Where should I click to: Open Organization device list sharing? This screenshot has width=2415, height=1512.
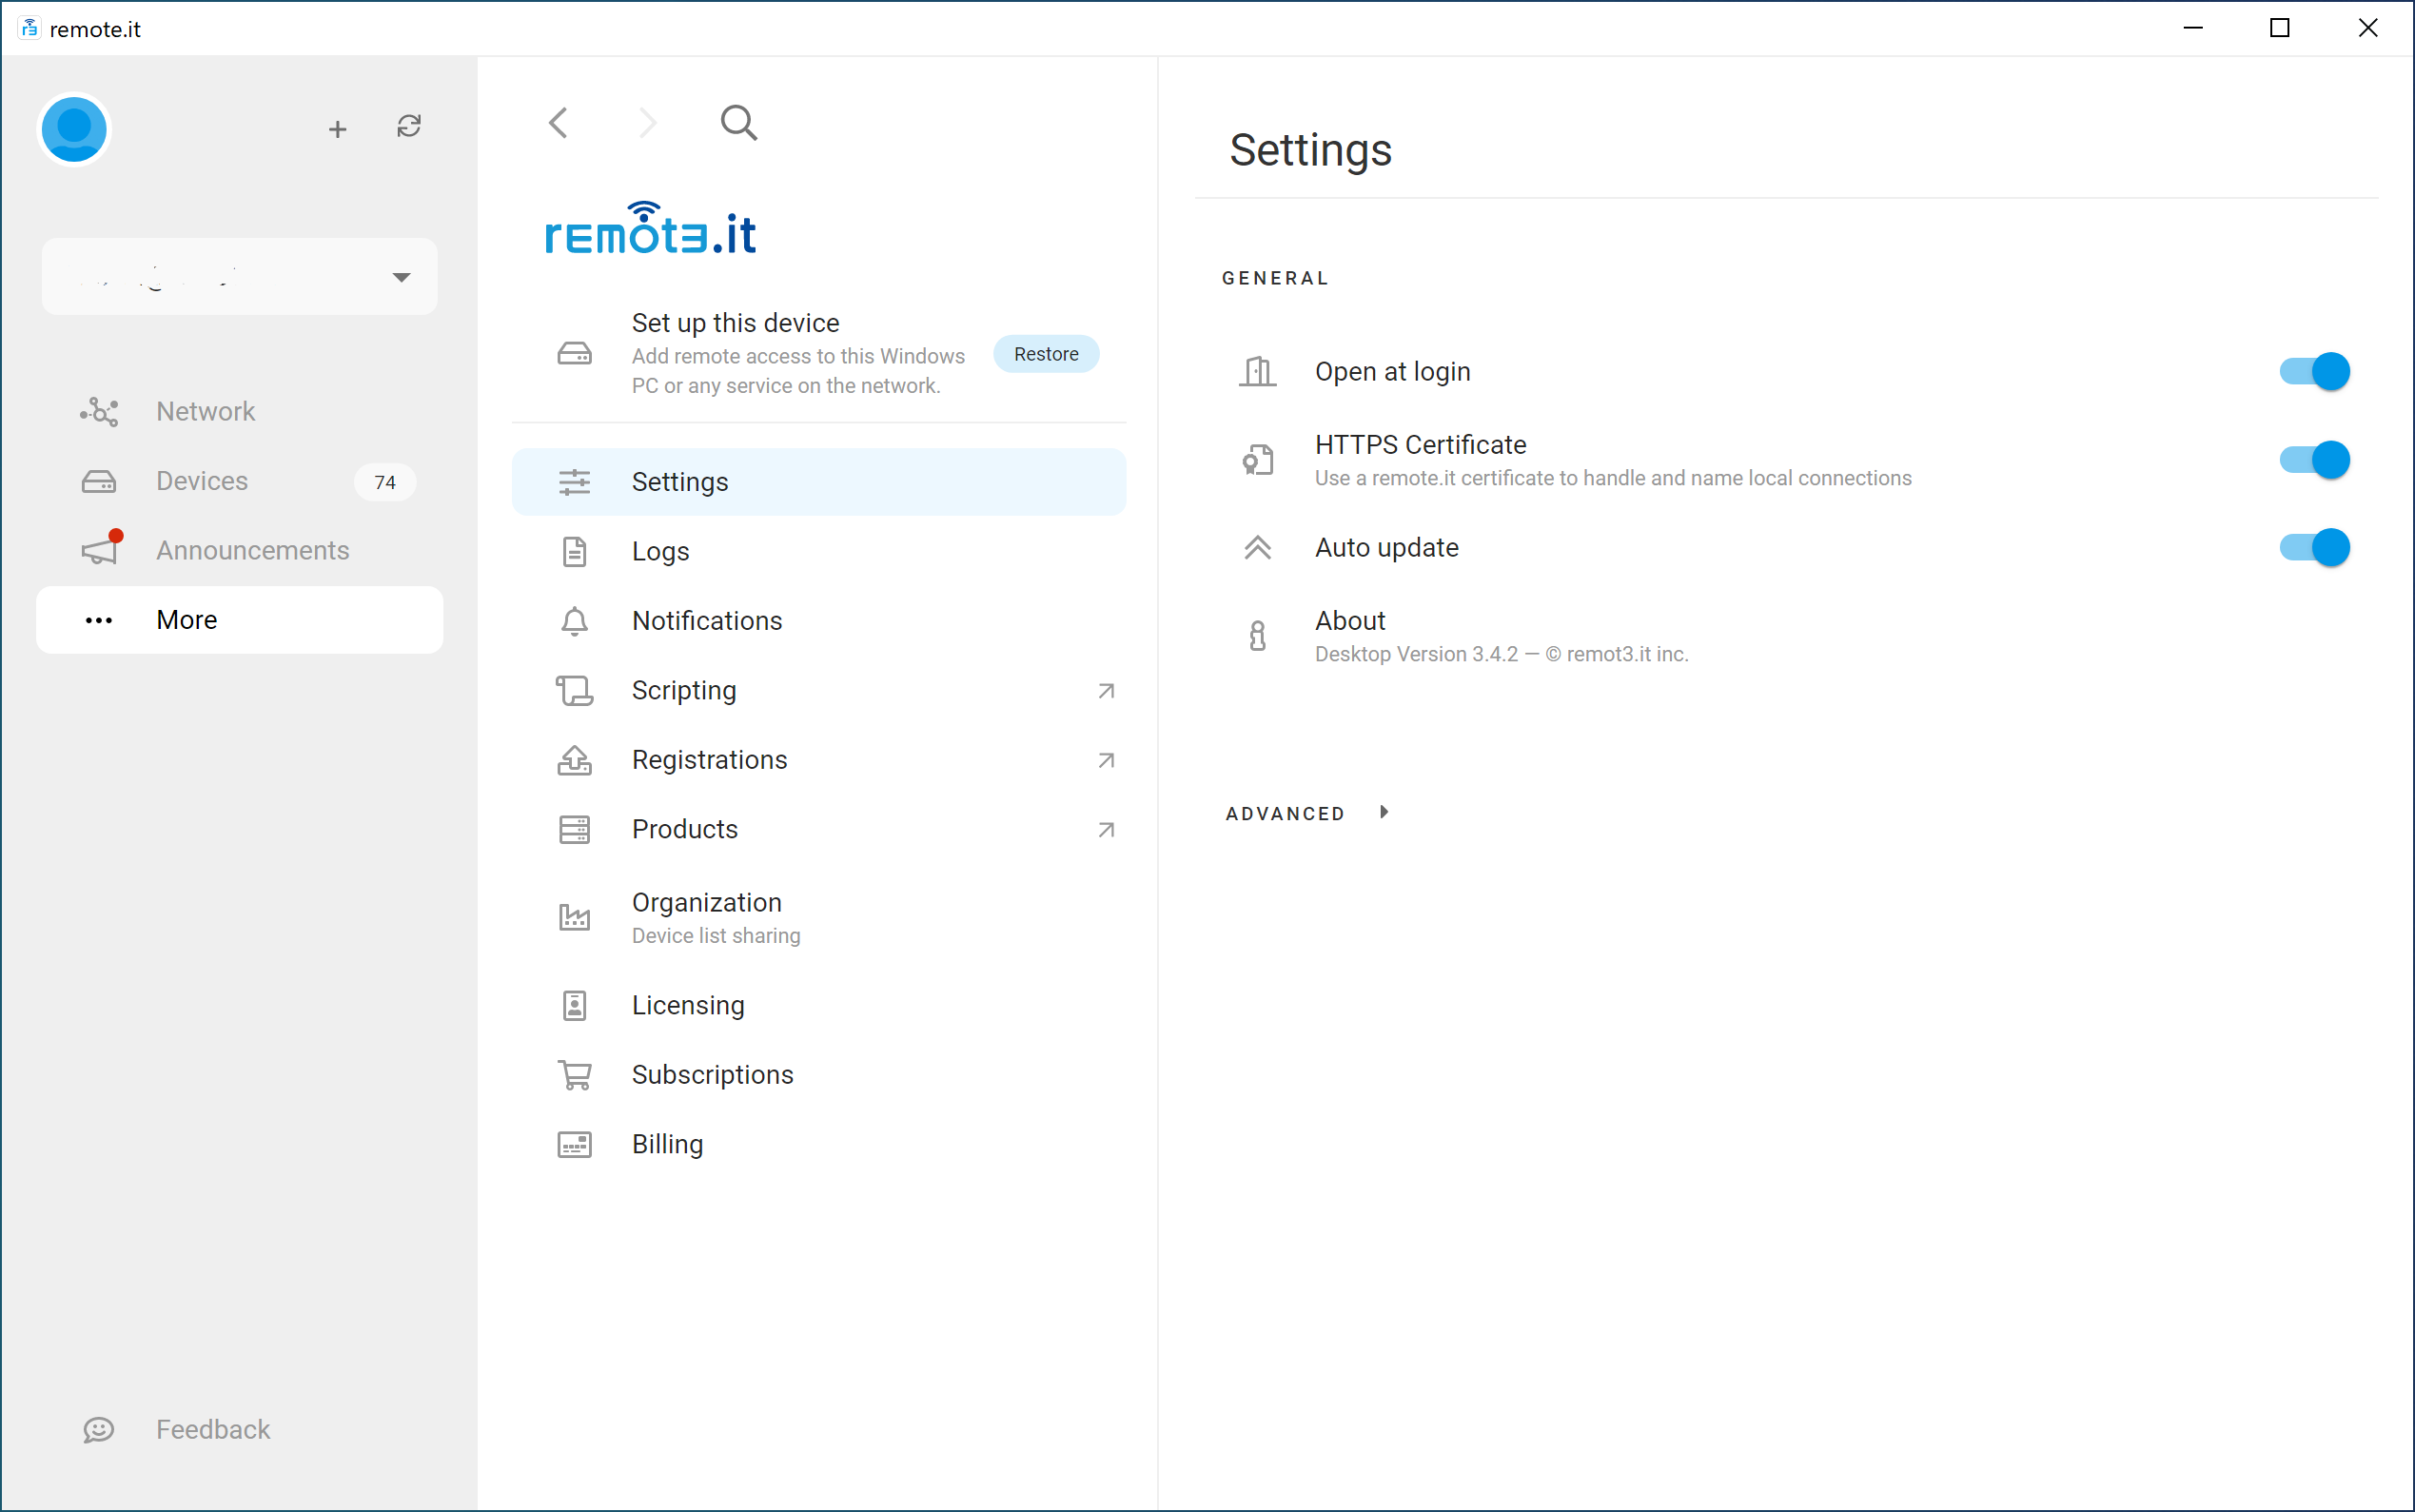tap(819, 917)
